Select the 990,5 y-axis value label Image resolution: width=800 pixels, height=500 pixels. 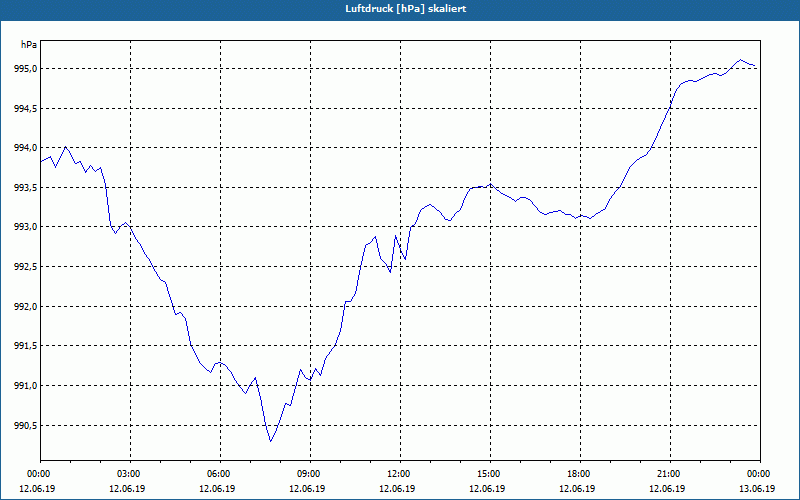pyautogui.click(x=26, y=426)
